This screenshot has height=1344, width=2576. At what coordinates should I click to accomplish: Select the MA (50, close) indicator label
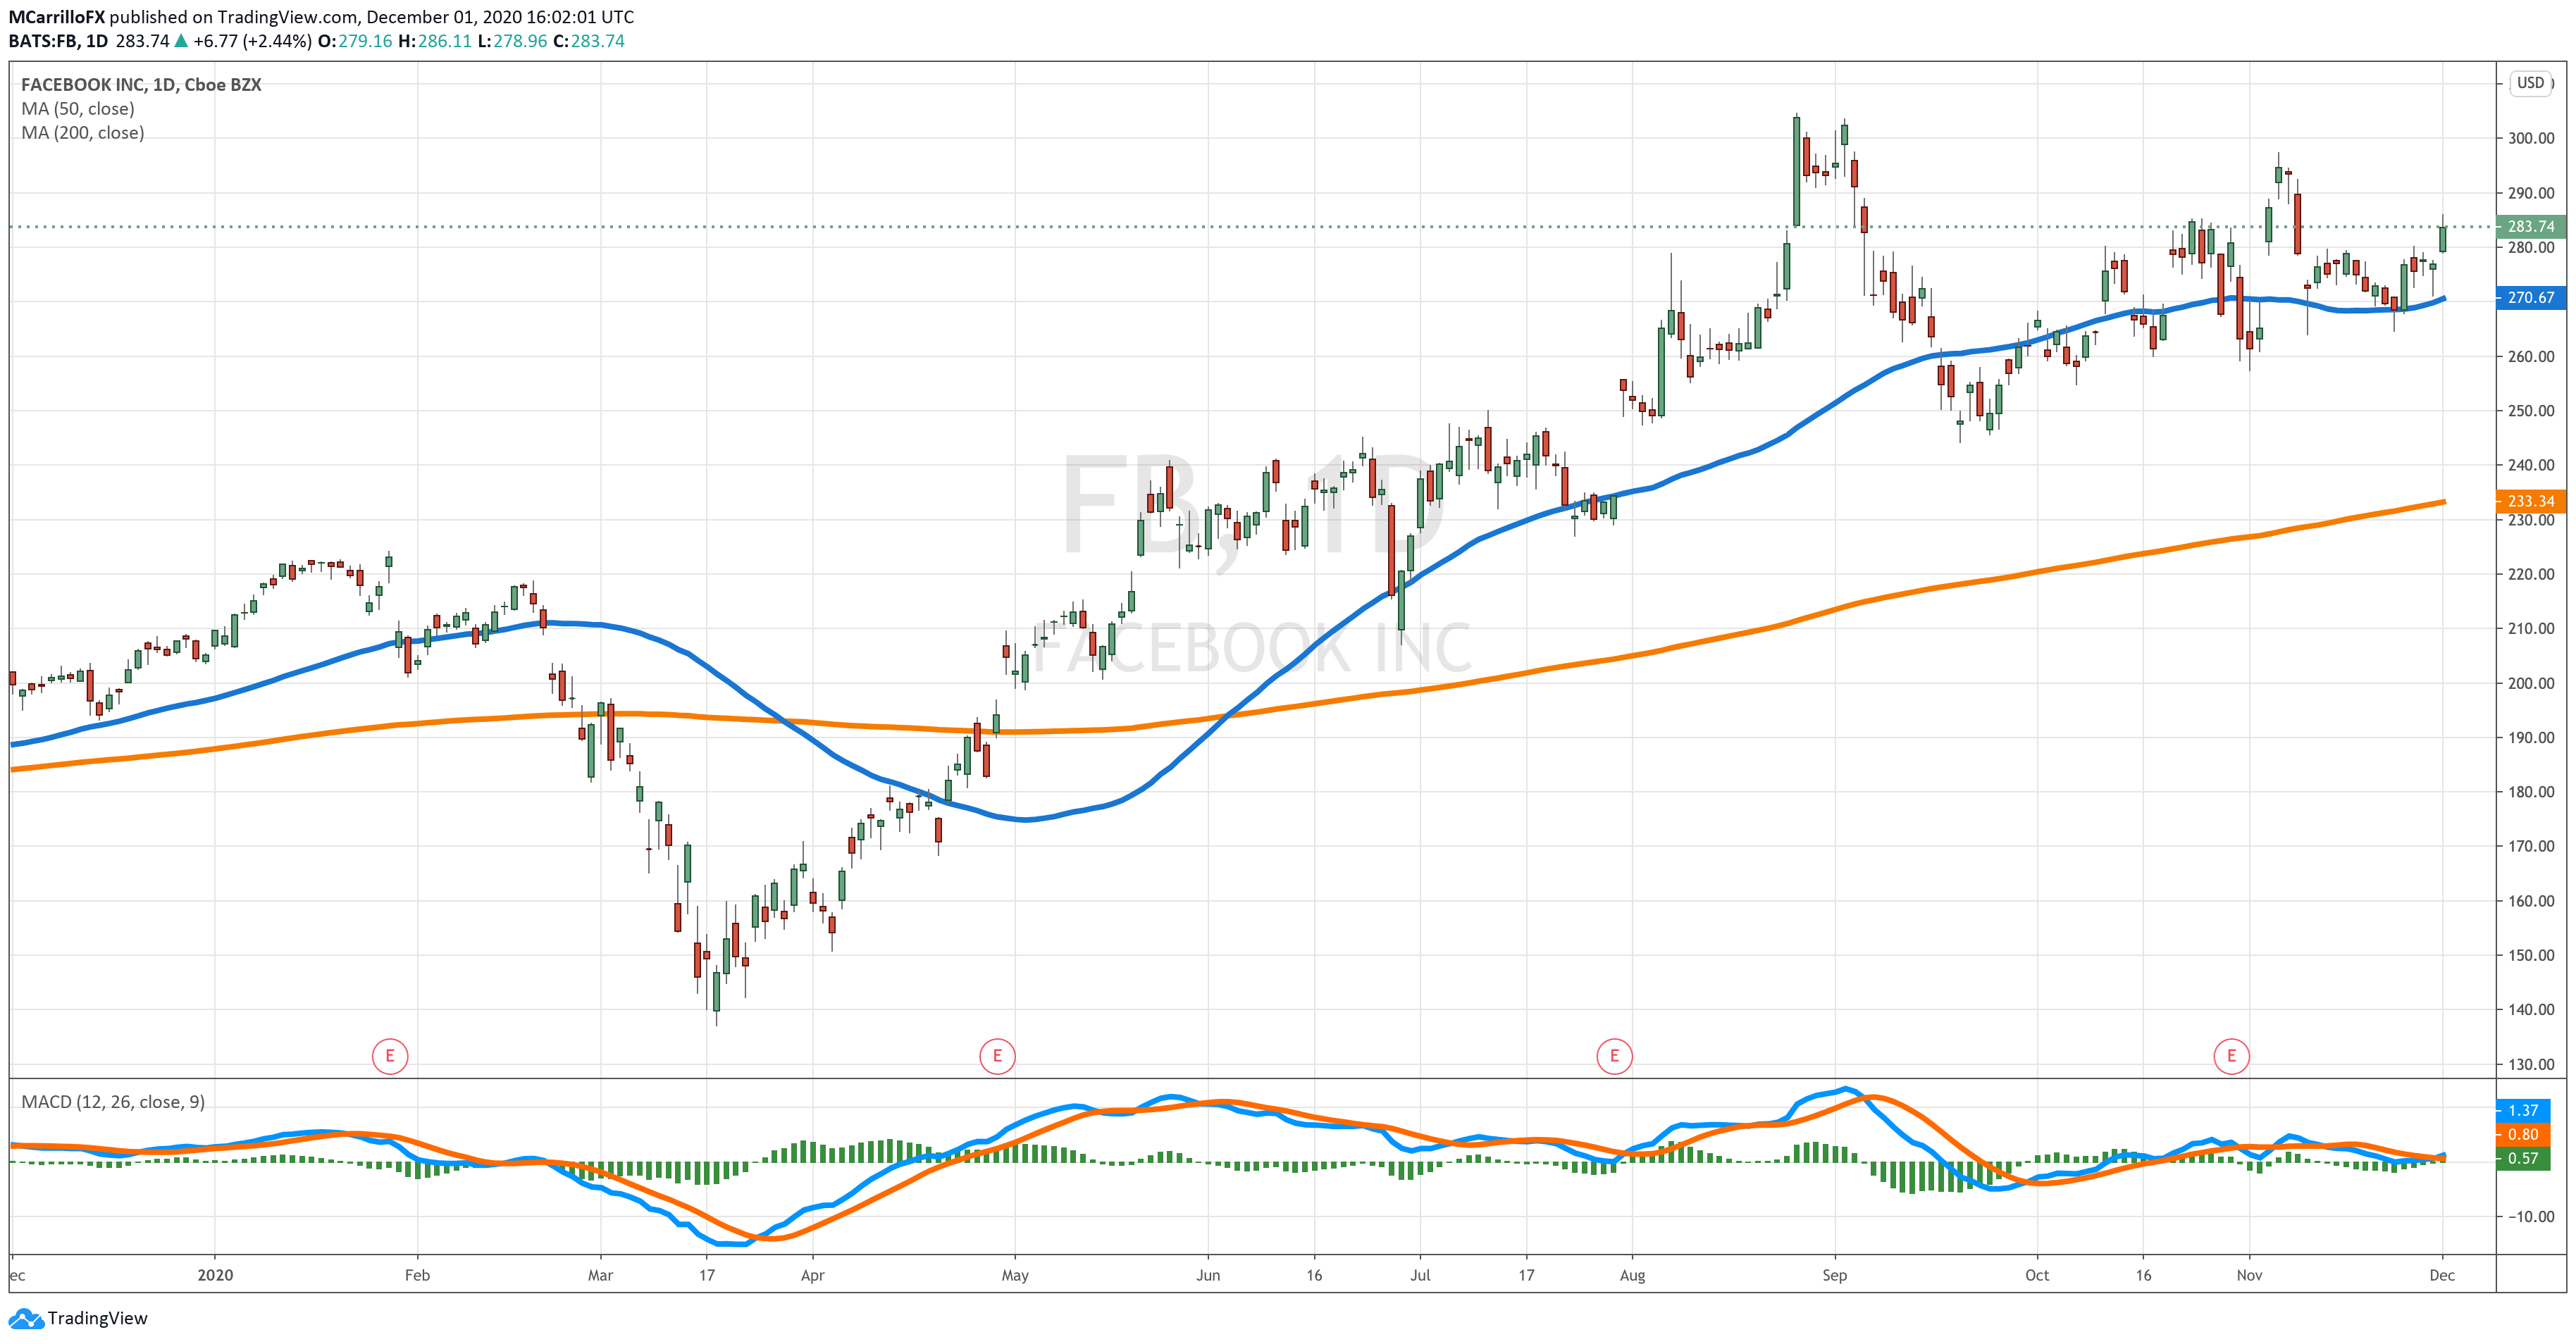78,109
